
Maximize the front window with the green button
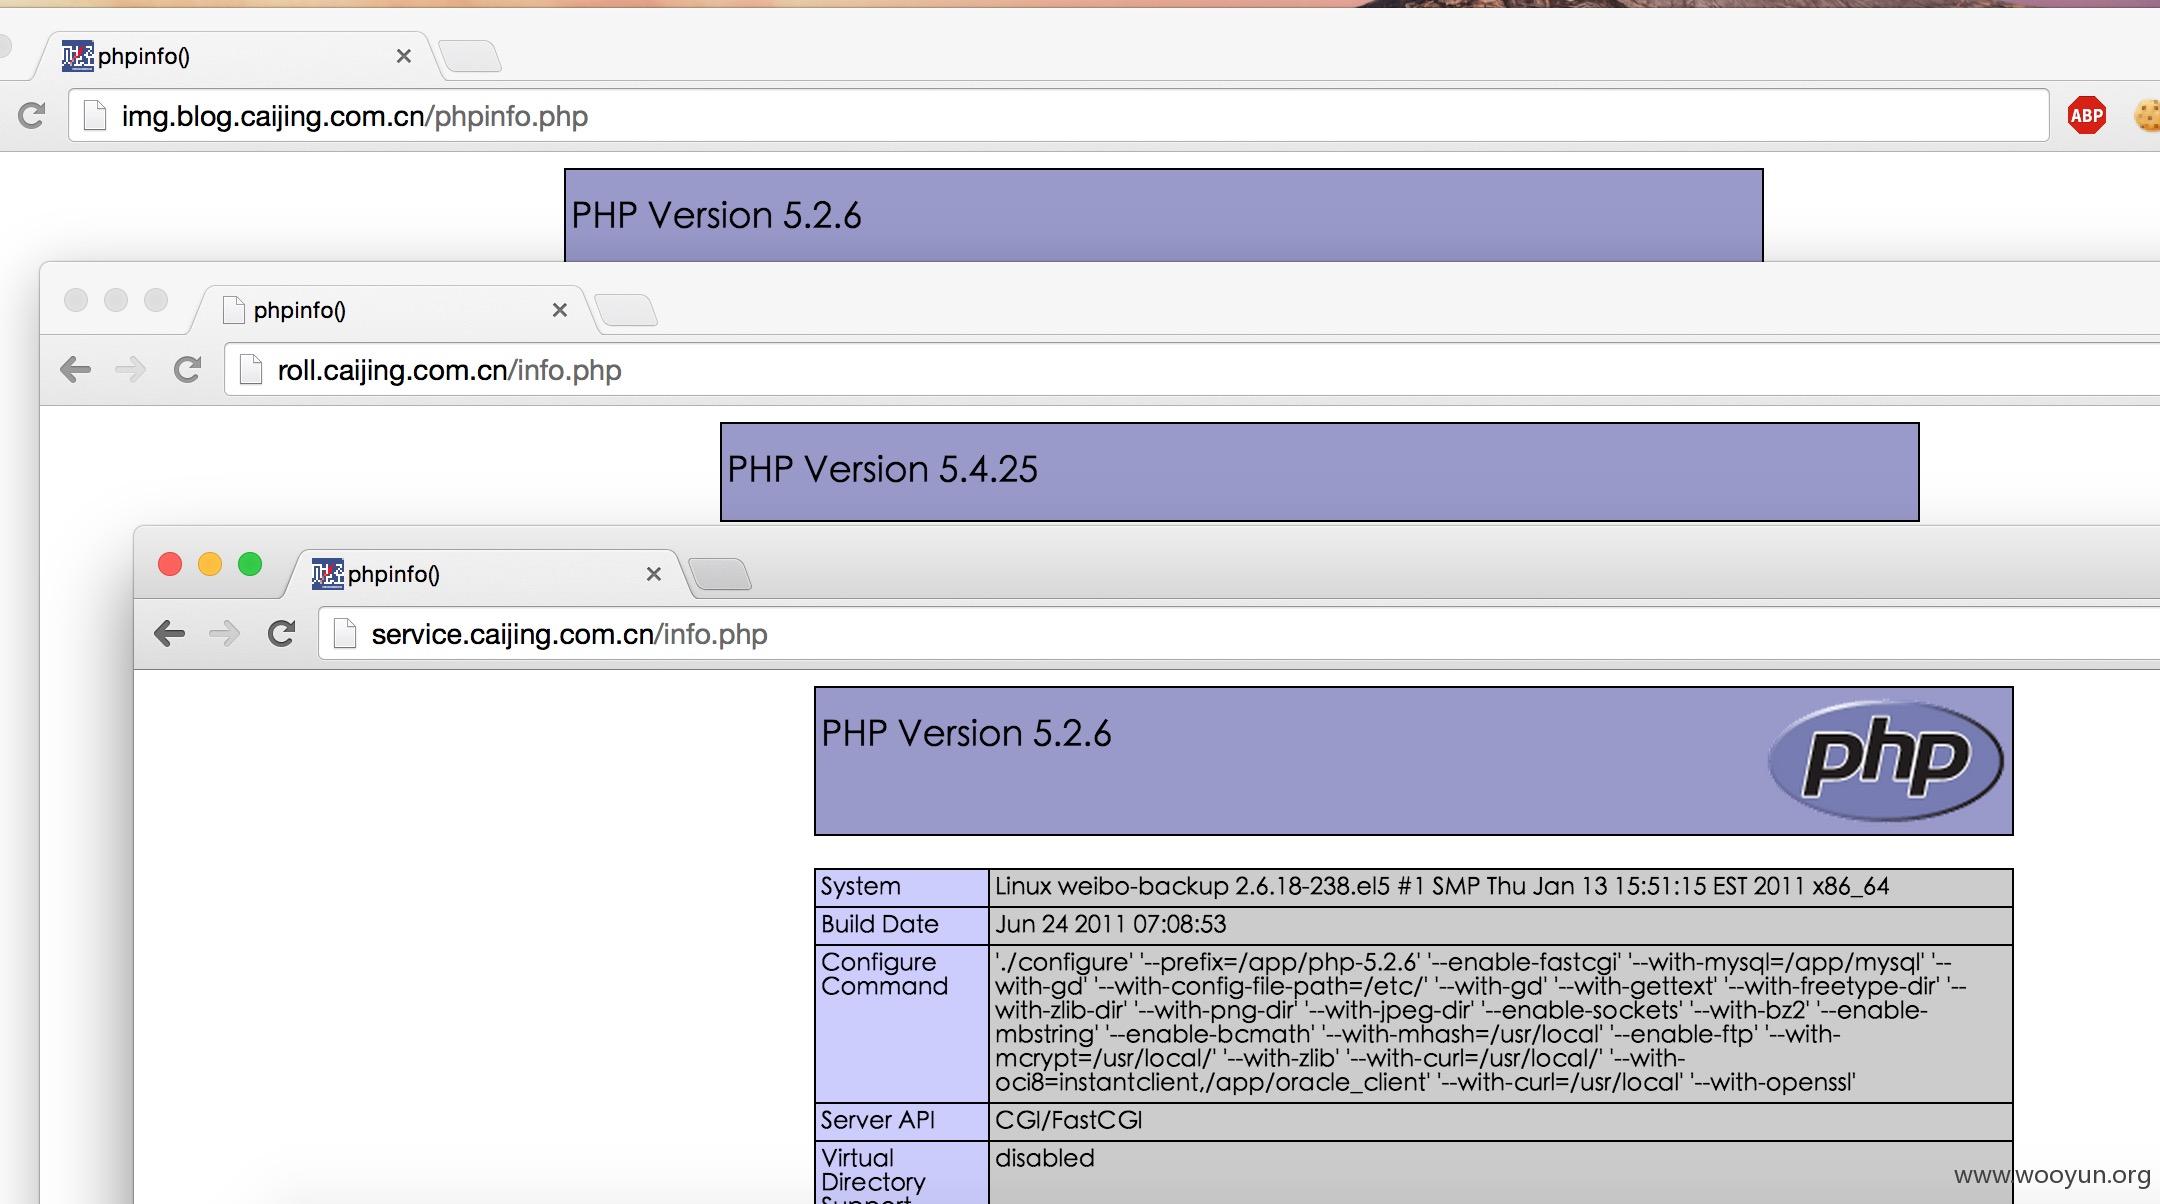[x=250, y=564]
